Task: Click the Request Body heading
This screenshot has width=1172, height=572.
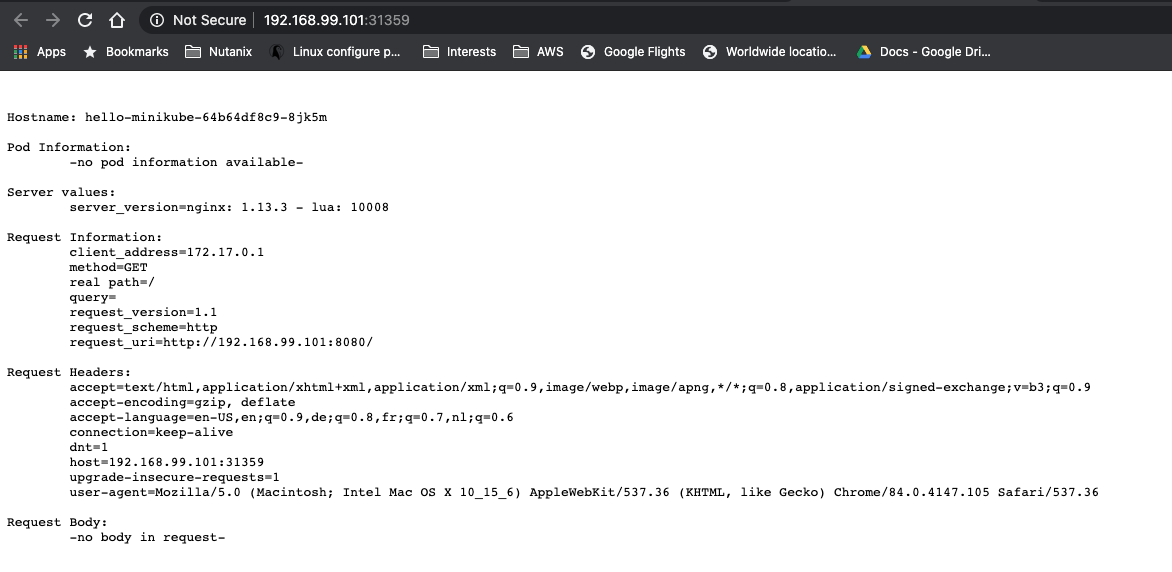Action: (x=58, y=522)
